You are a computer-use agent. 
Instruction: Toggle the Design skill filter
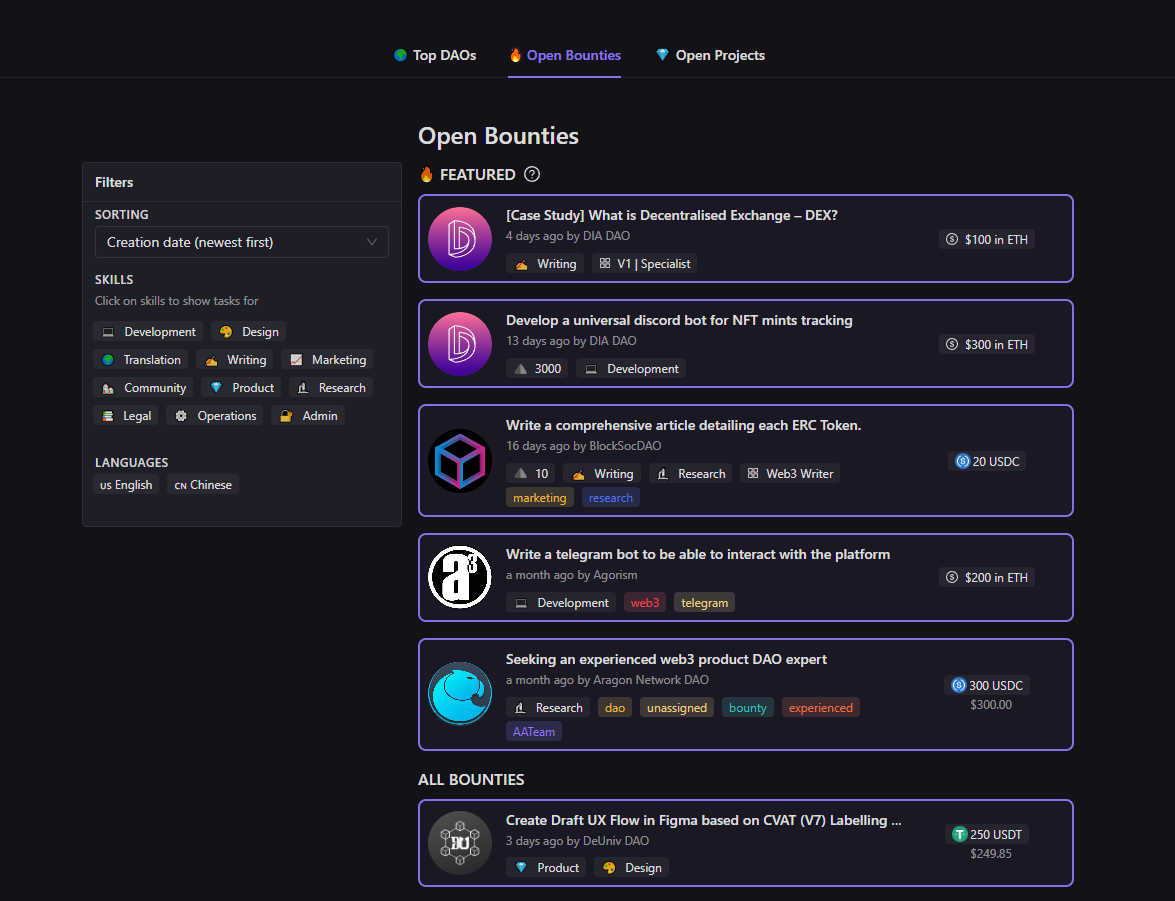[x=249, y=331]
